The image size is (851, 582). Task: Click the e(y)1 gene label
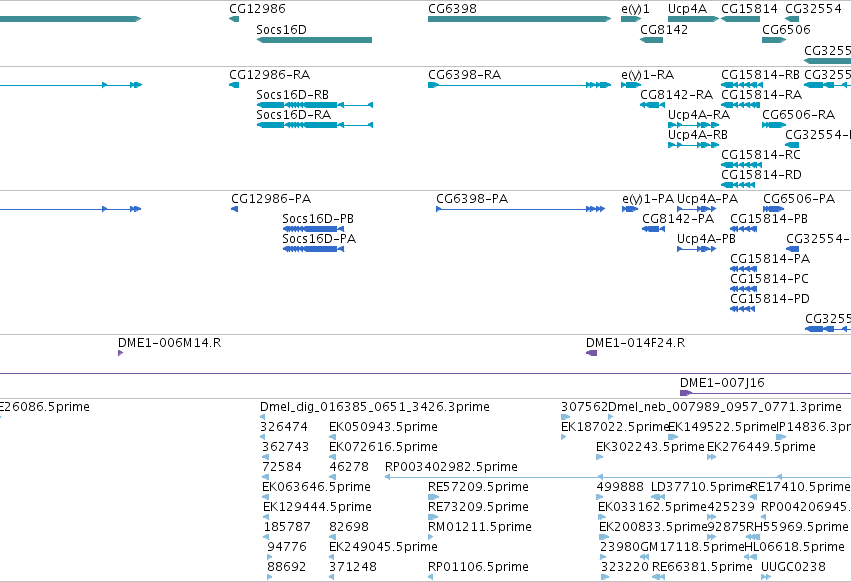pos(635,9)
